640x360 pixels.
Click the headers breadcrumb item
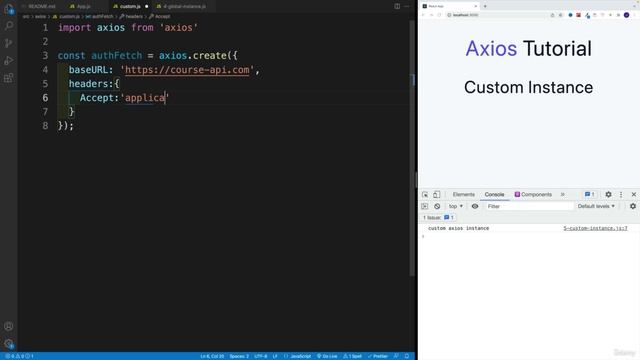click(131, 17)
